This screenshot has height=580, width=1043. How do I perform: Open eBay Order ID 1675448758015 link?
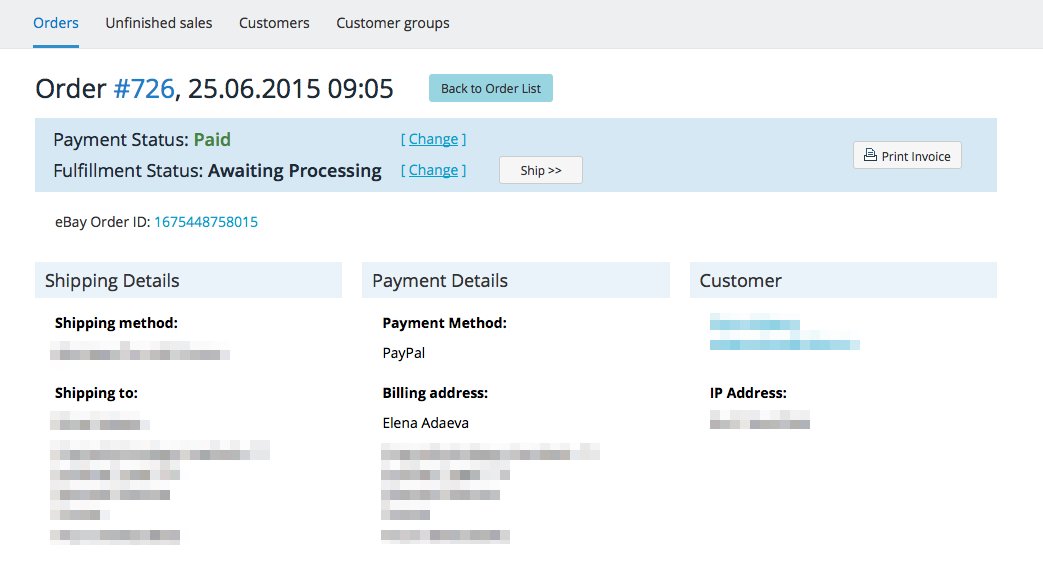click(205, 222)
